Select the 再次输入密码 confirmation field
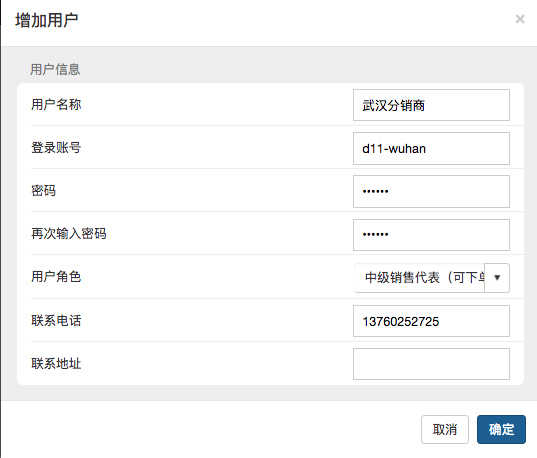The height and width of the screenshot is (458, 537). tap(431, 235)
